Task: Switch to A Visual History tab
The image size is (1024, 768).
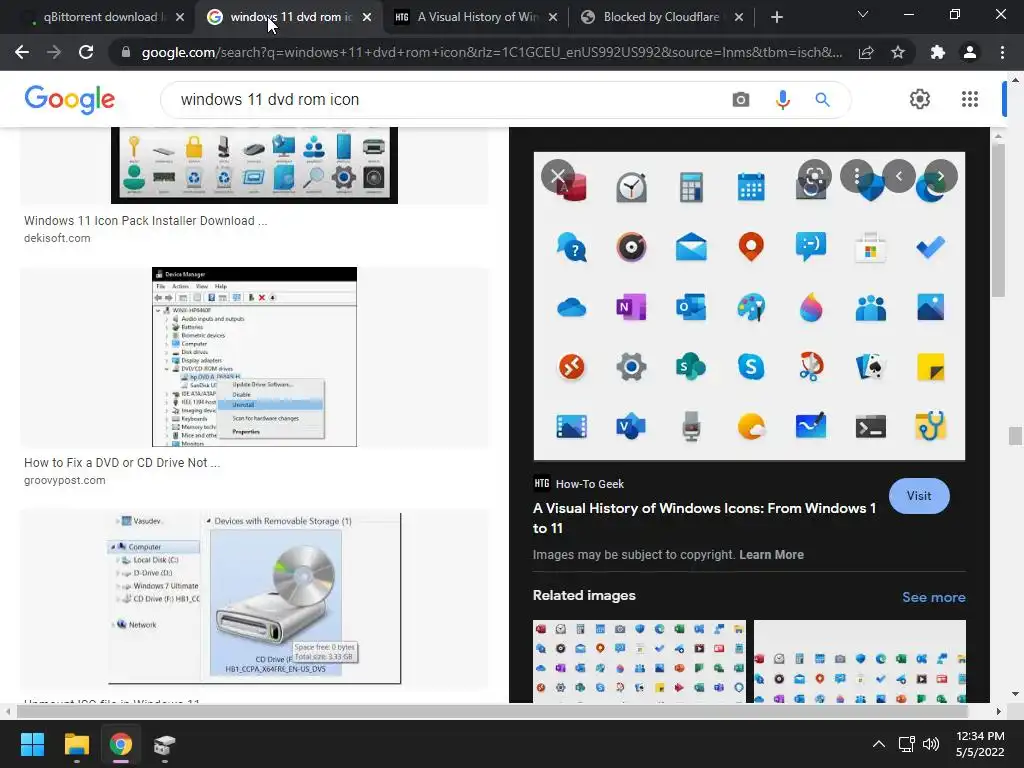Action: (477, 17)
